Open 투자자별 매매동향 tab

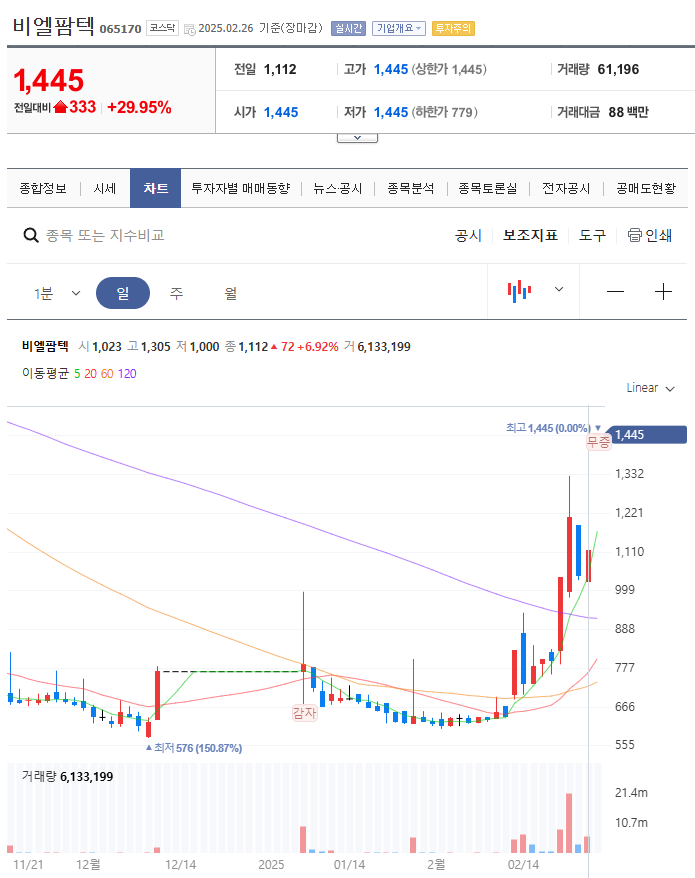click(x=241, y=189)
